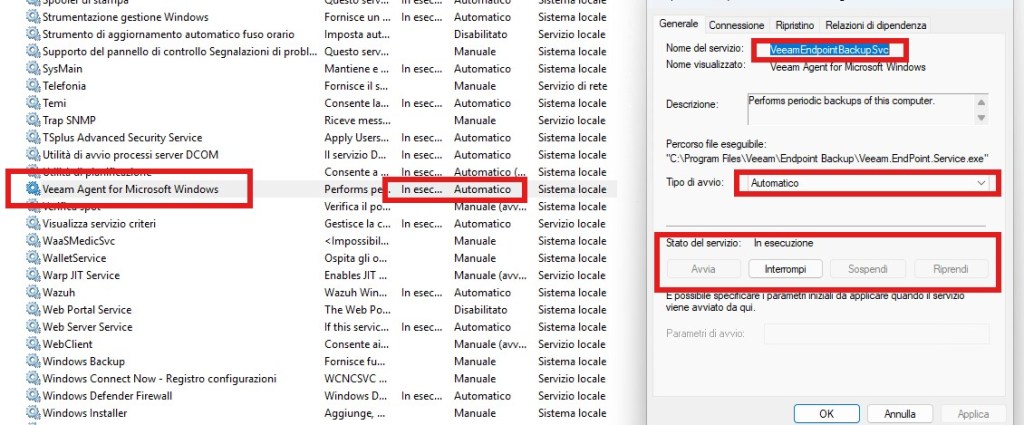This screenshot has width=1024, height=425.
Task: Click the Applica button
Action: (972, 414)
